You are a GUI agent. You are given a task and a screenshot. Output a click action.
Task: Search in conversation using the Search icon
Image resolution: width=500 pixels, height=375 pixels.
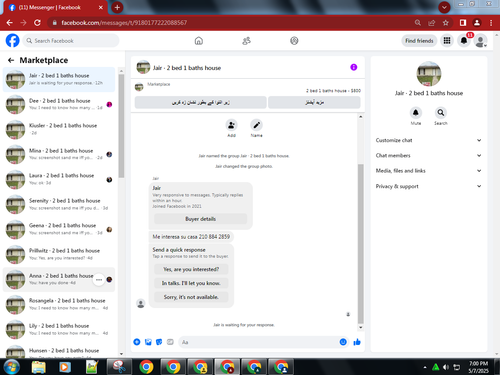pos(441,113)
